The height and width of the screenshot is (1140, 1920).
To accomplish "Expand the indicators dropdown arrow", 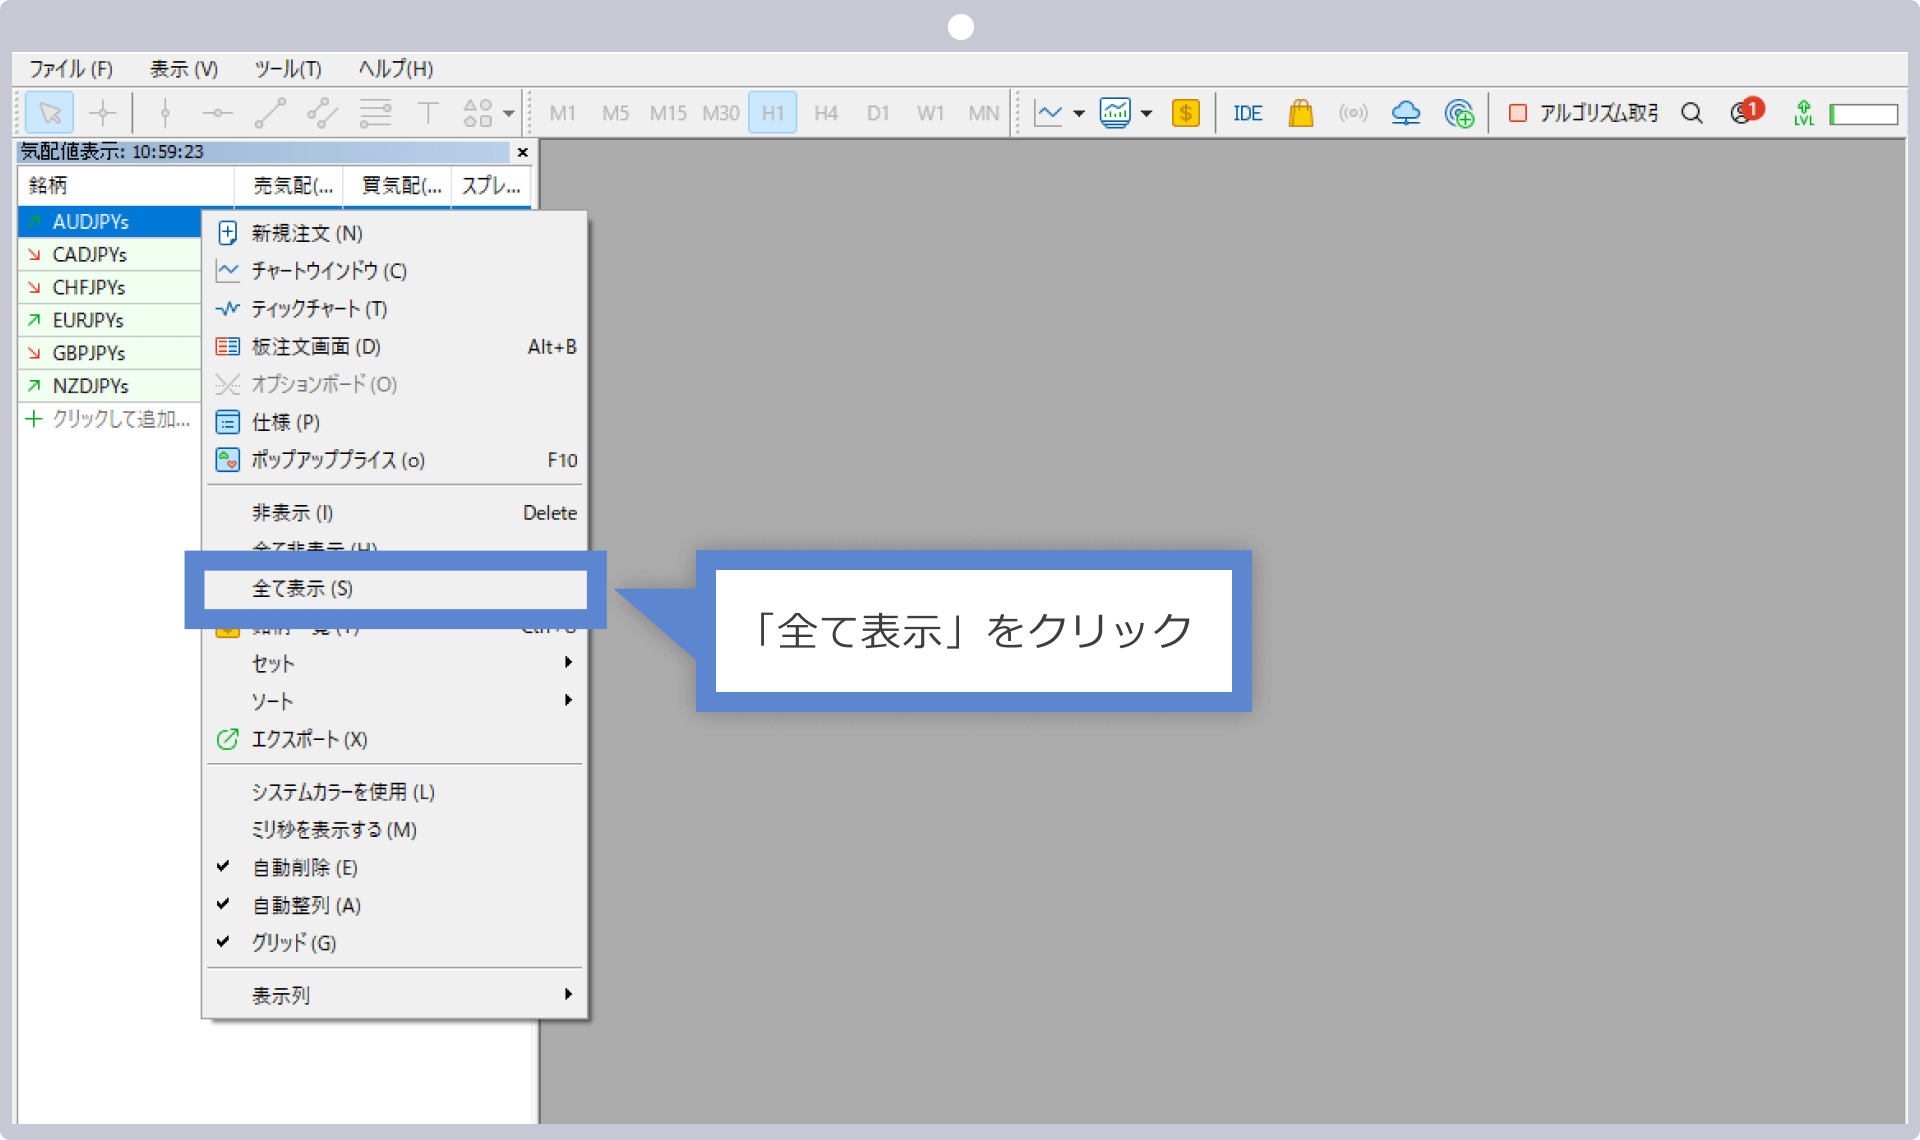I will coord(1147,114).
